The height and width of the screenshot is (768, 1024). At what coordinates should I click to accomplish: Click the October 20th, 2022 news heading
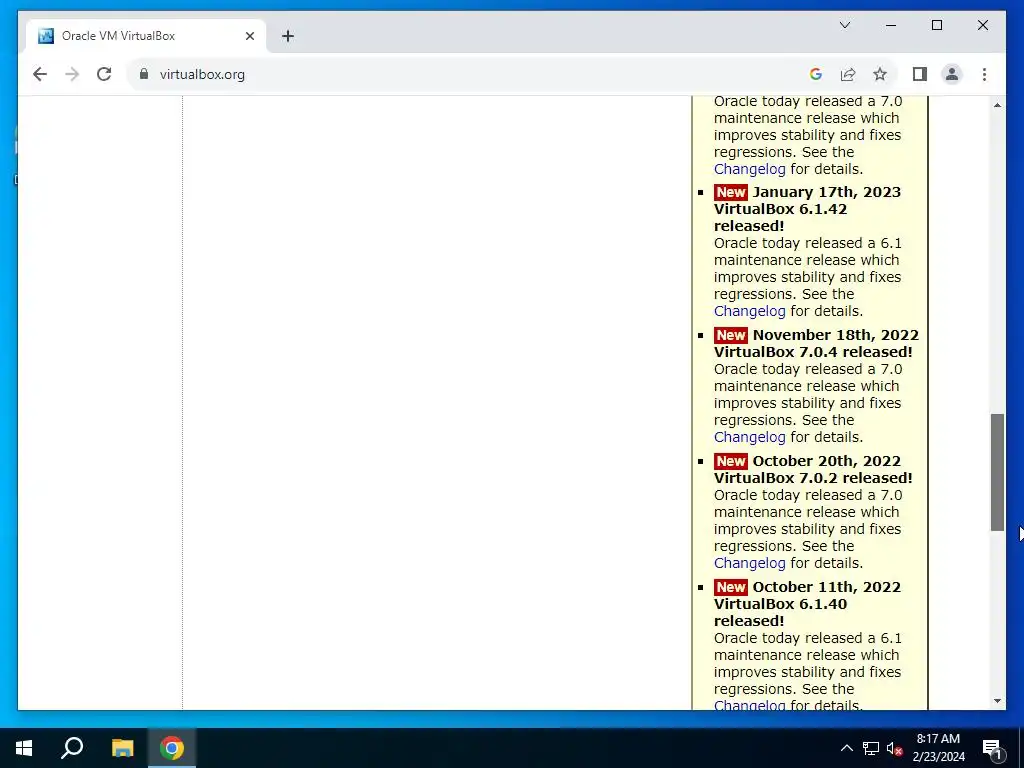tap(826, 461)
